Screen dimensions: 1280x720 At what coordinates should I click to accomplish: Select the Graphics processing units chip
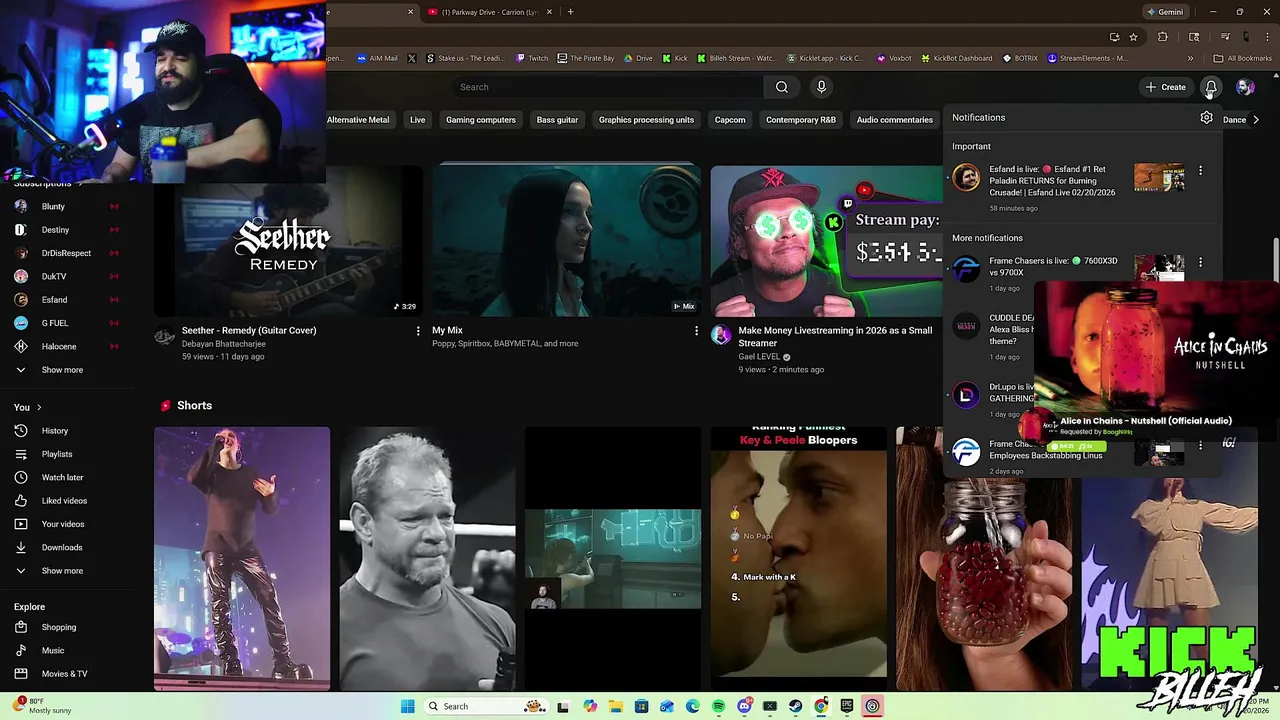(x=646, y=120)
